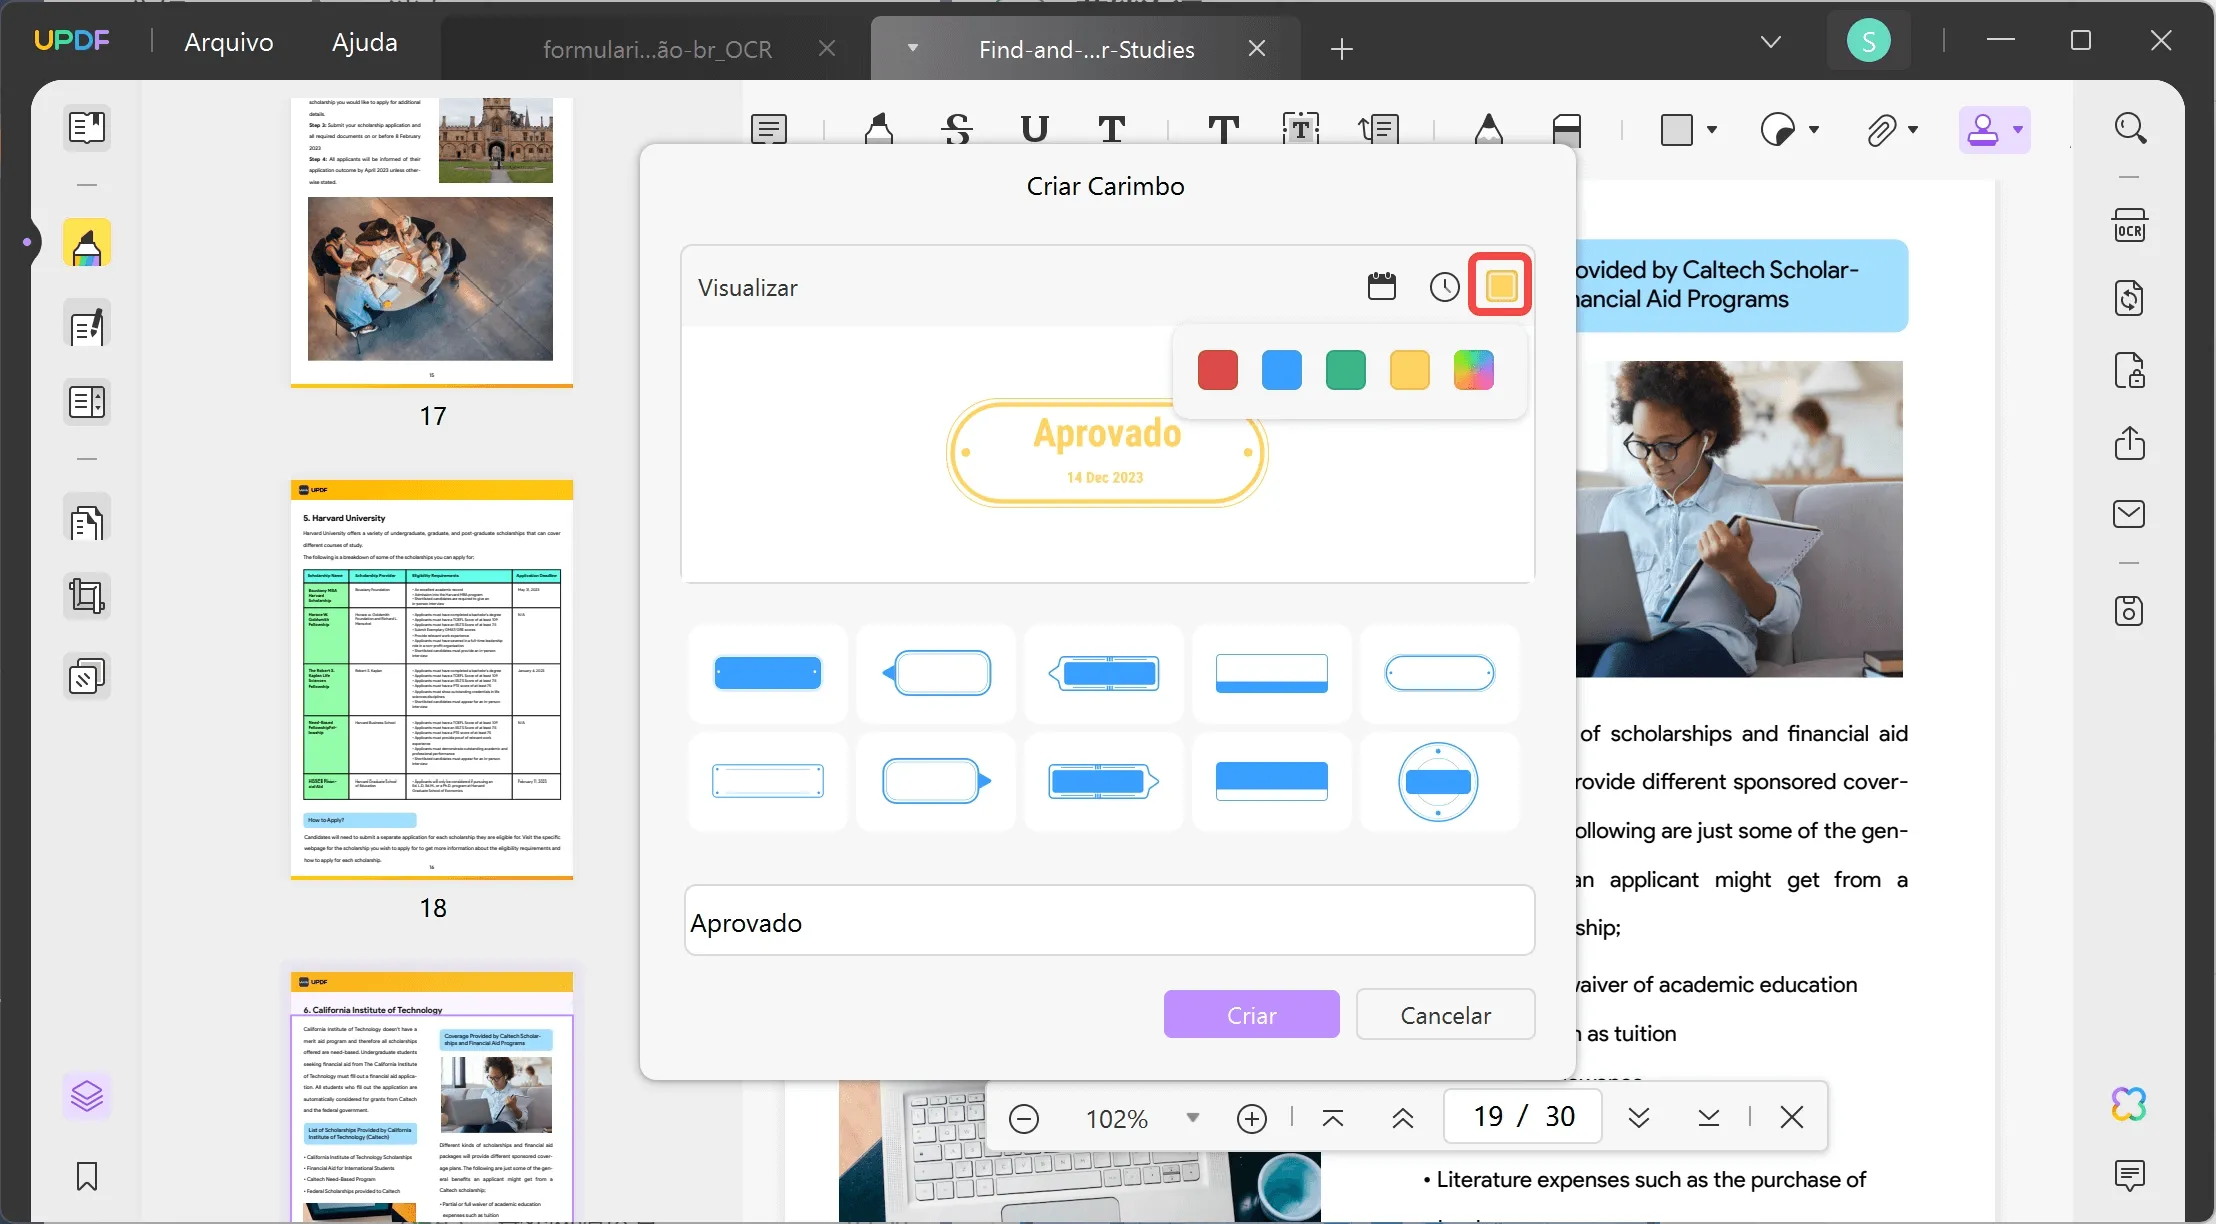The width and height of the screenshot is (2216, 1224).
Task: Open the document compression tool
Action: [2130, 298]
